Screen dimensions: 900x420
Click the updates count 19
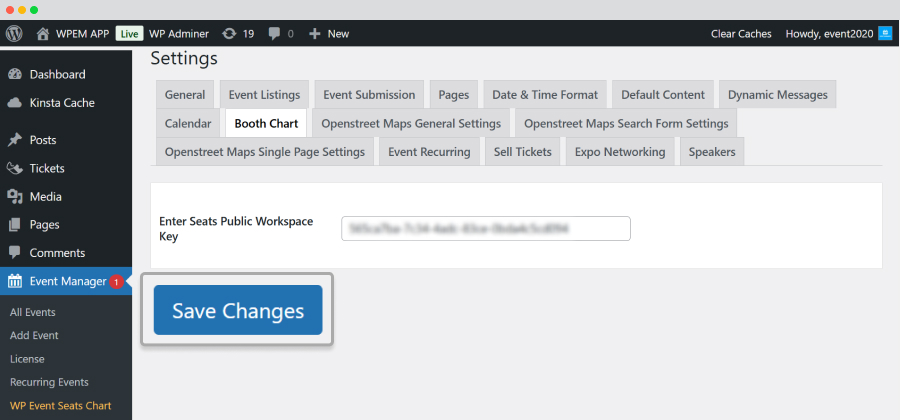click(248, 34)
